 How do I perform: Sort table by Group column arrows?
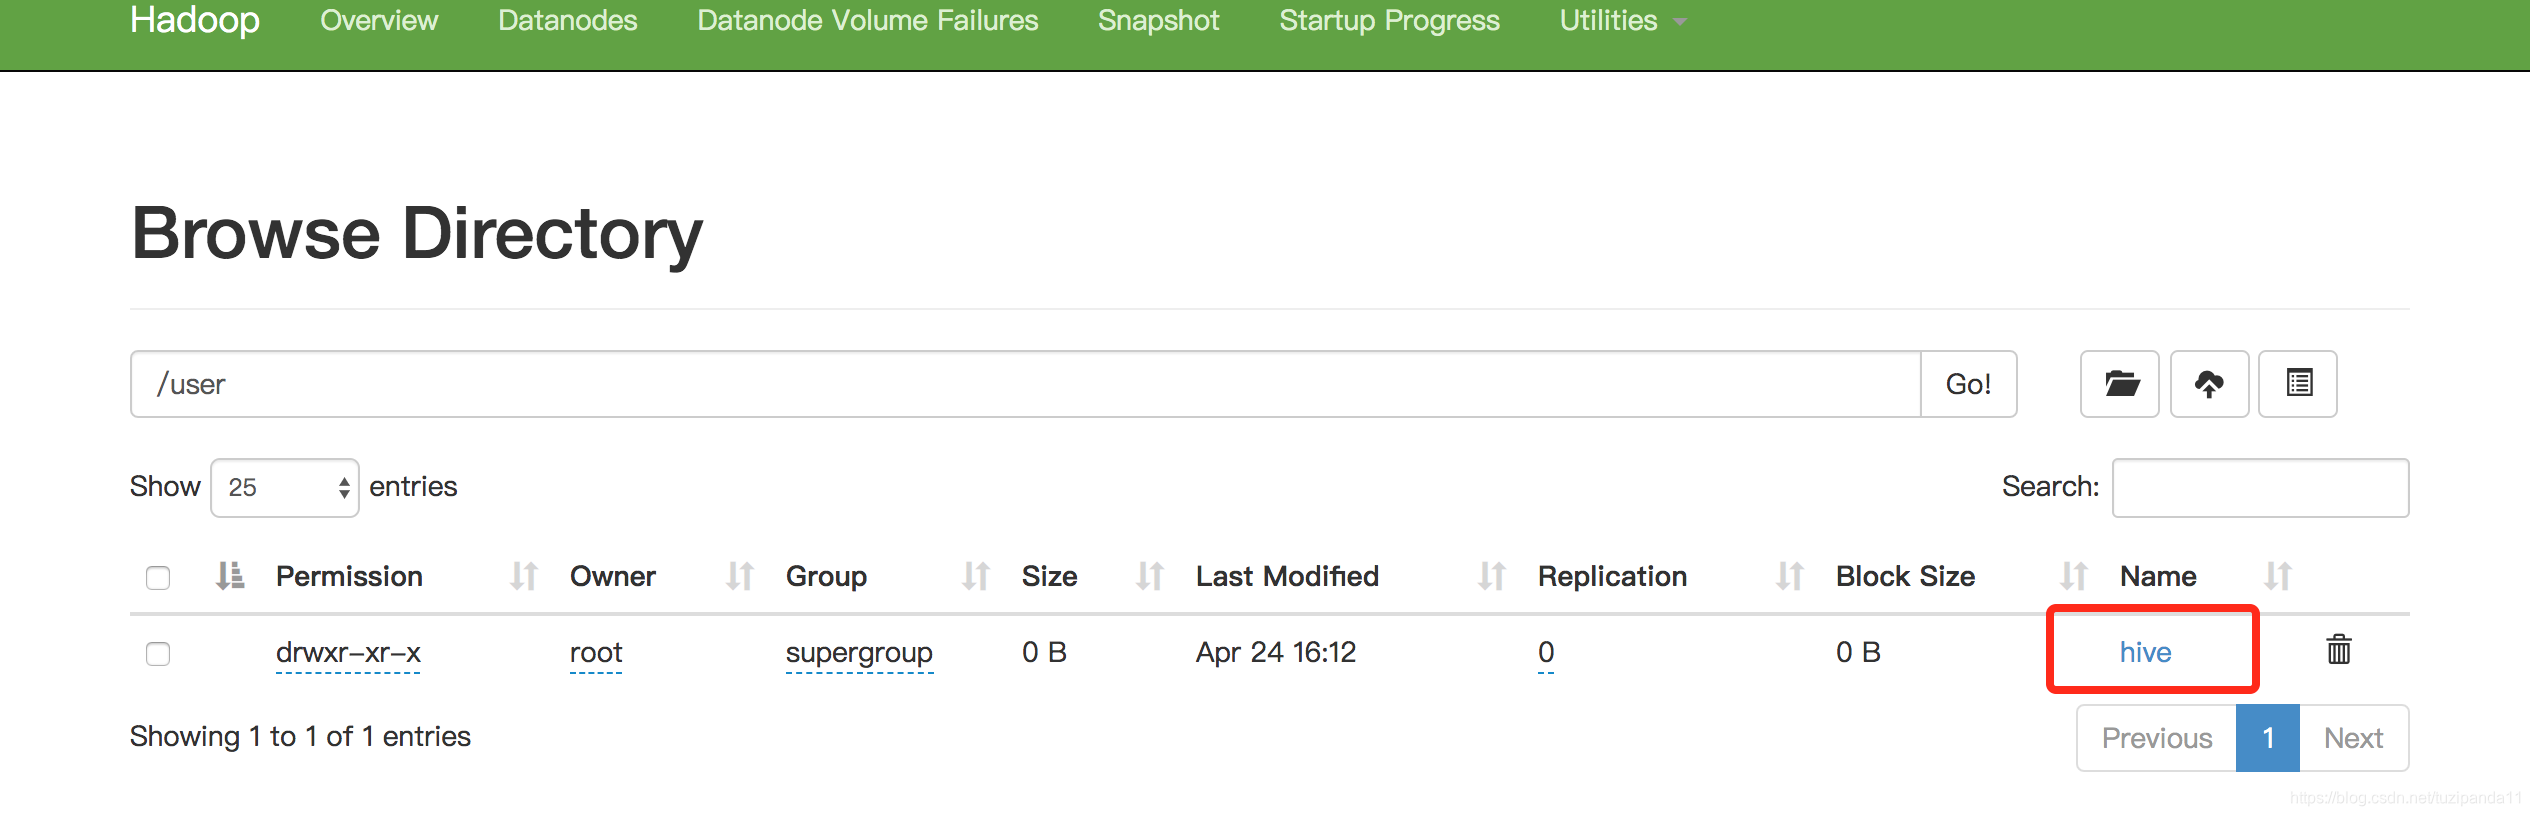tap(976, 576)
